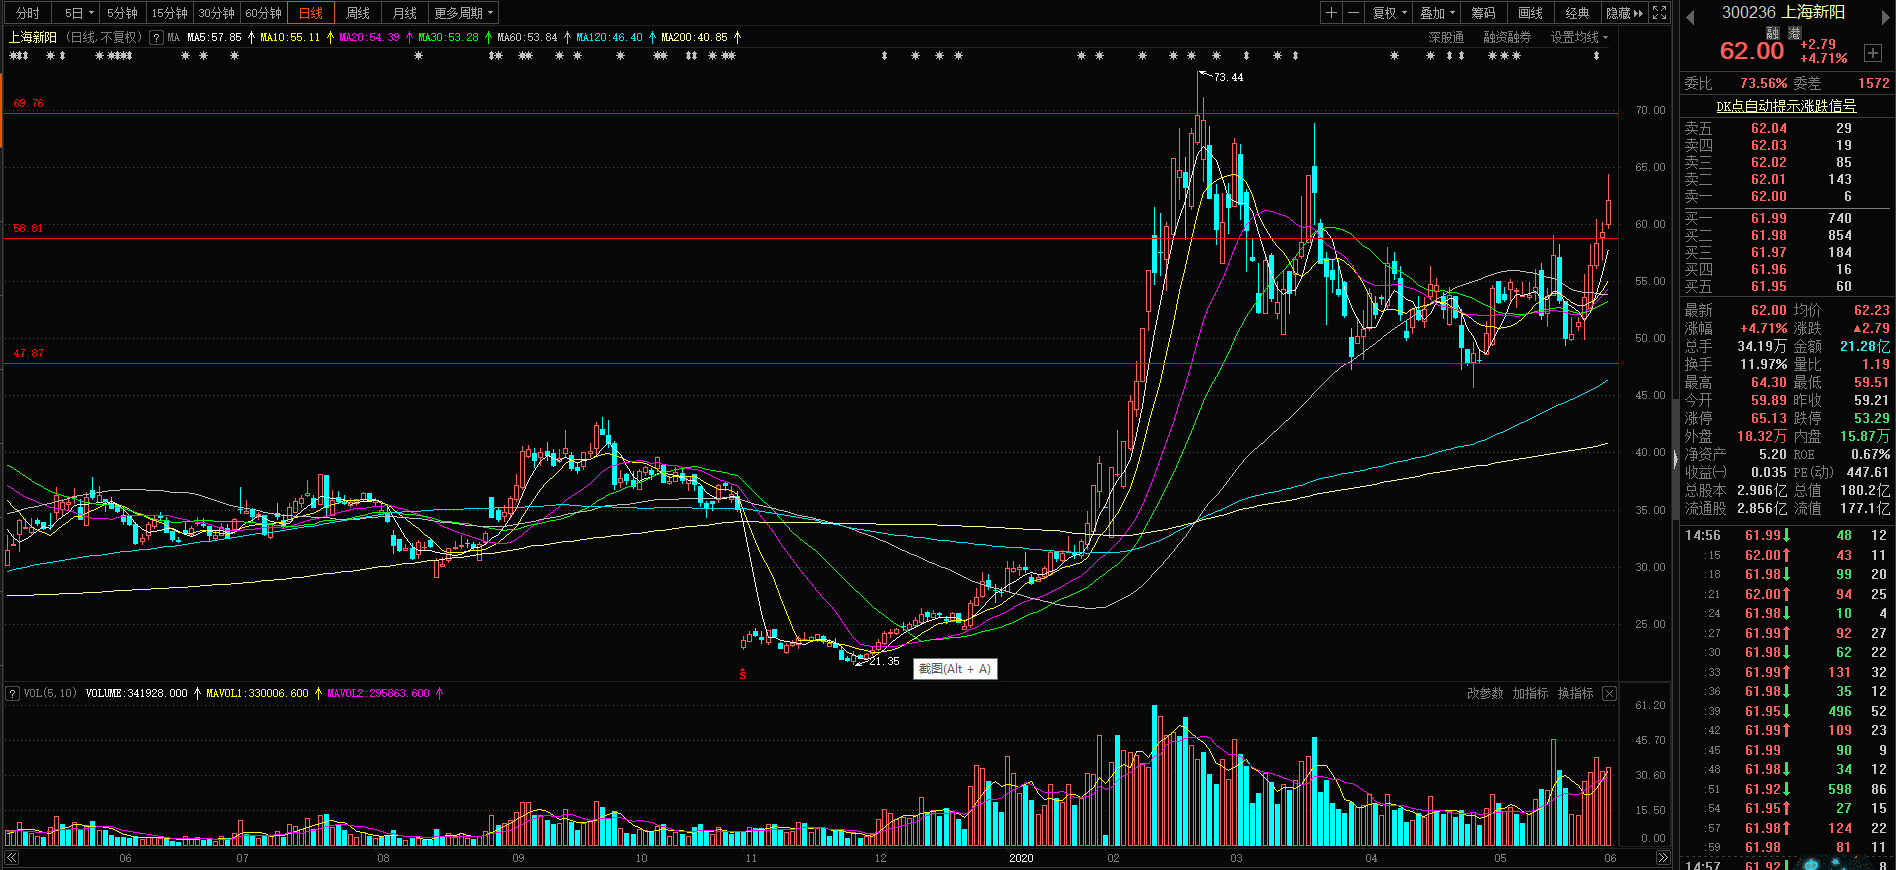This screenshot has width=1896, height=870.
Task: Select the 60分钟 period tab
Action: pos(263,13)
